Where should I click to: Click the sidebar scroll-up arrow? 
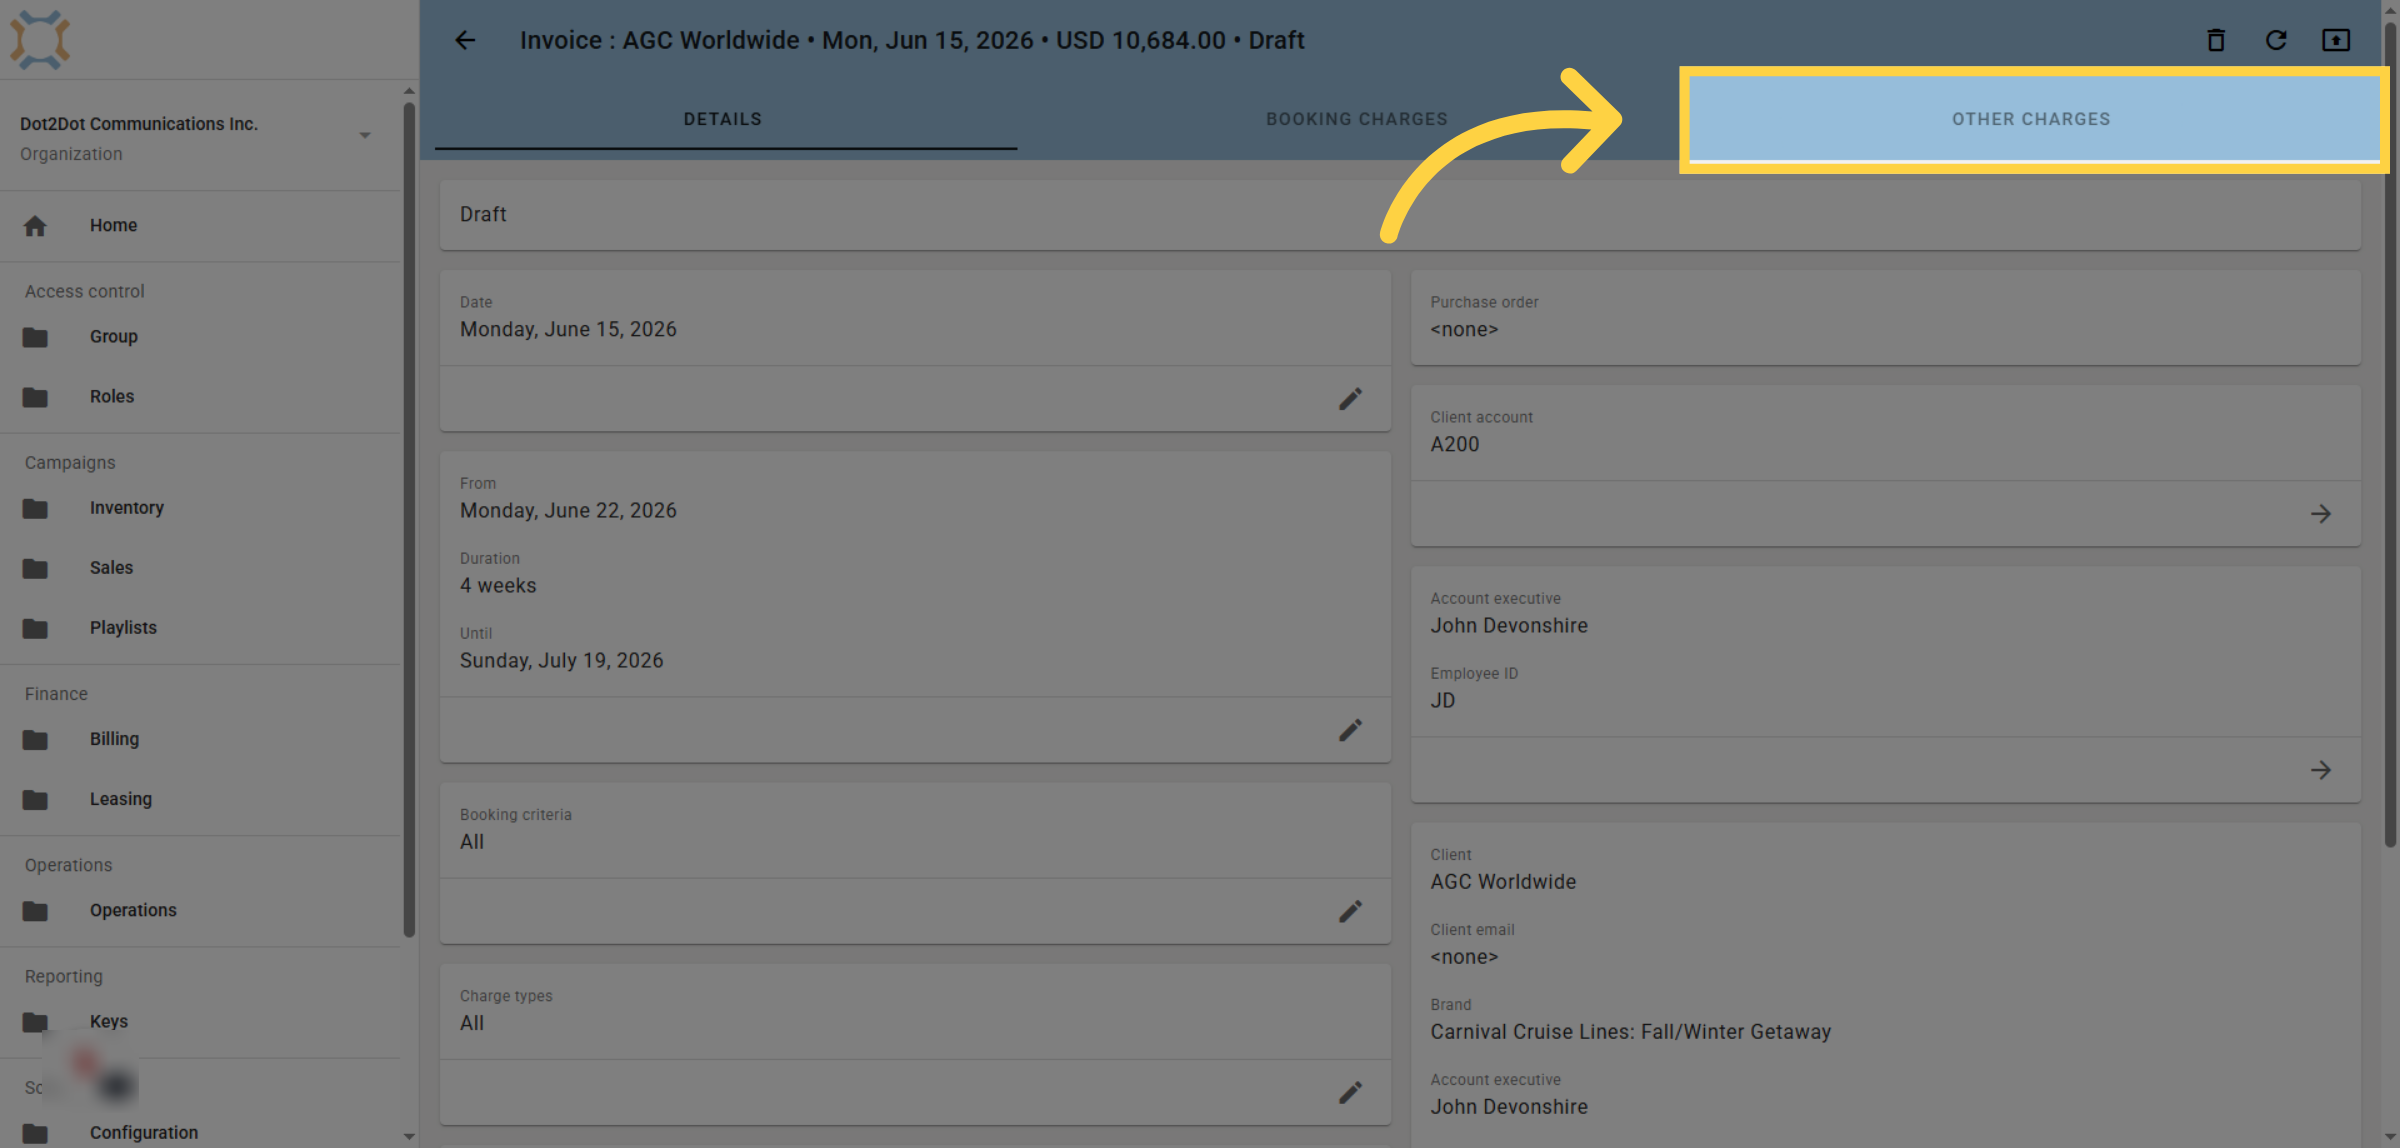pos(409,91)
